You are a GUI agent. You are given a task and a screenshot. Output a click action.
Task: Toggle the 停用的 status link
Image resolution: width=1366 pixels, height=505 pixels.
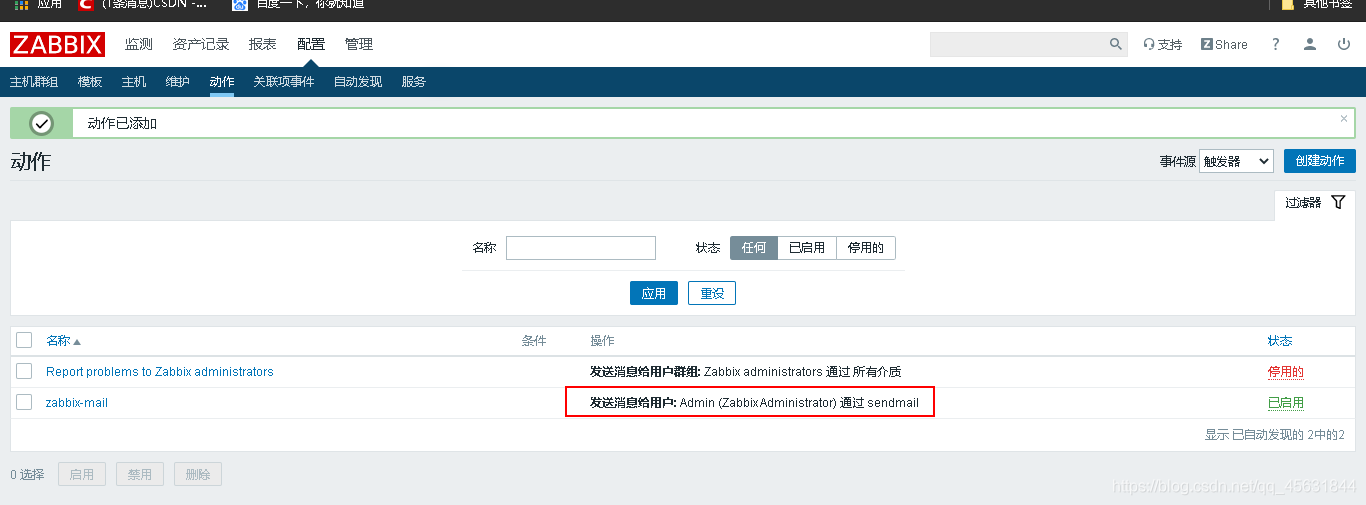pos(1286,372)
